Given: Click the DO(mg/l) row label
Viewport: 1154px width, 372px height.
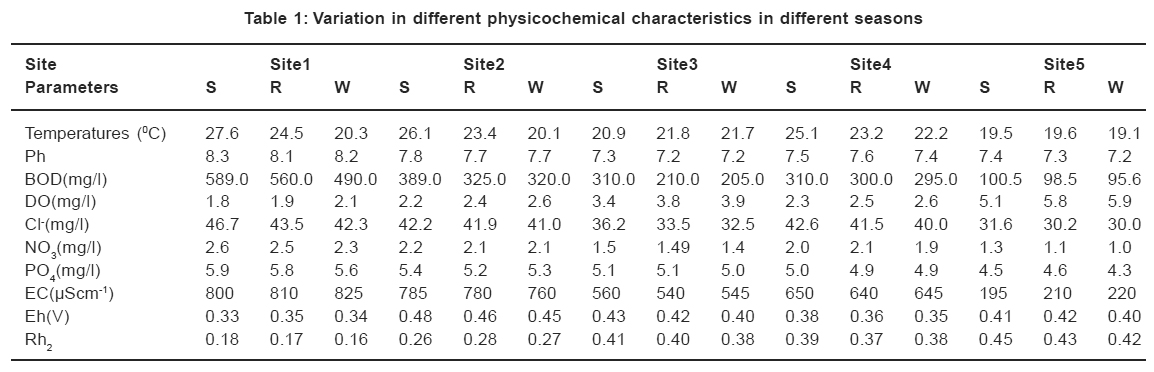Looking at the screenshot, I should [x=60, y=201].
